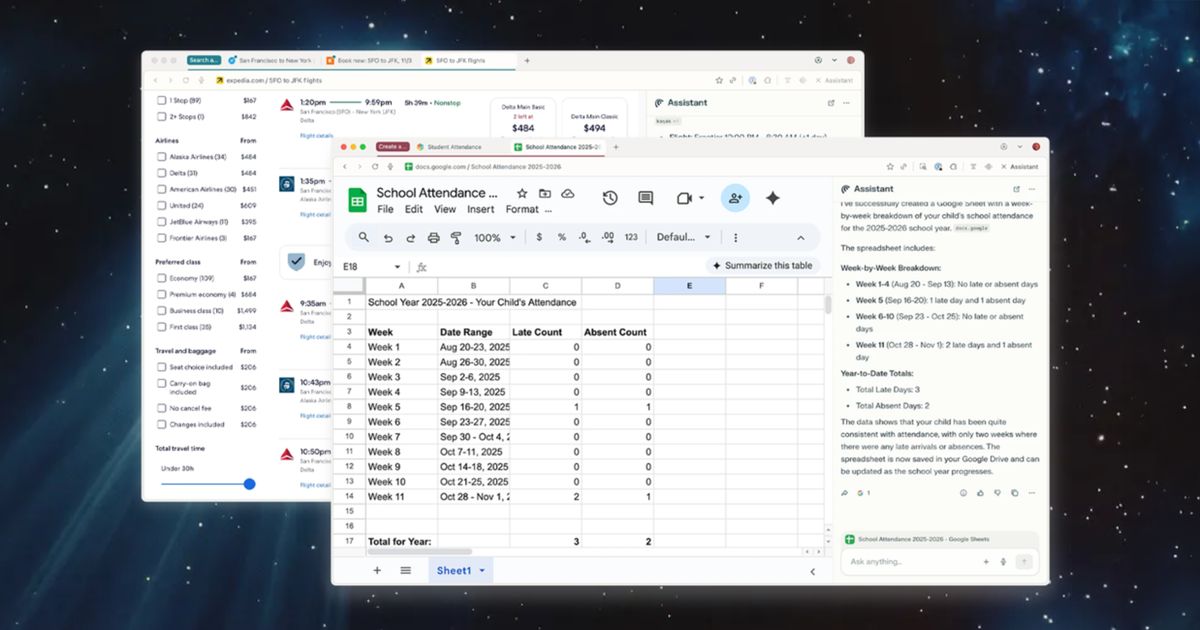Start a Meet call with the camera icon
The image size is (1200, 630).
pyautogui.click(x=684, y=198)
